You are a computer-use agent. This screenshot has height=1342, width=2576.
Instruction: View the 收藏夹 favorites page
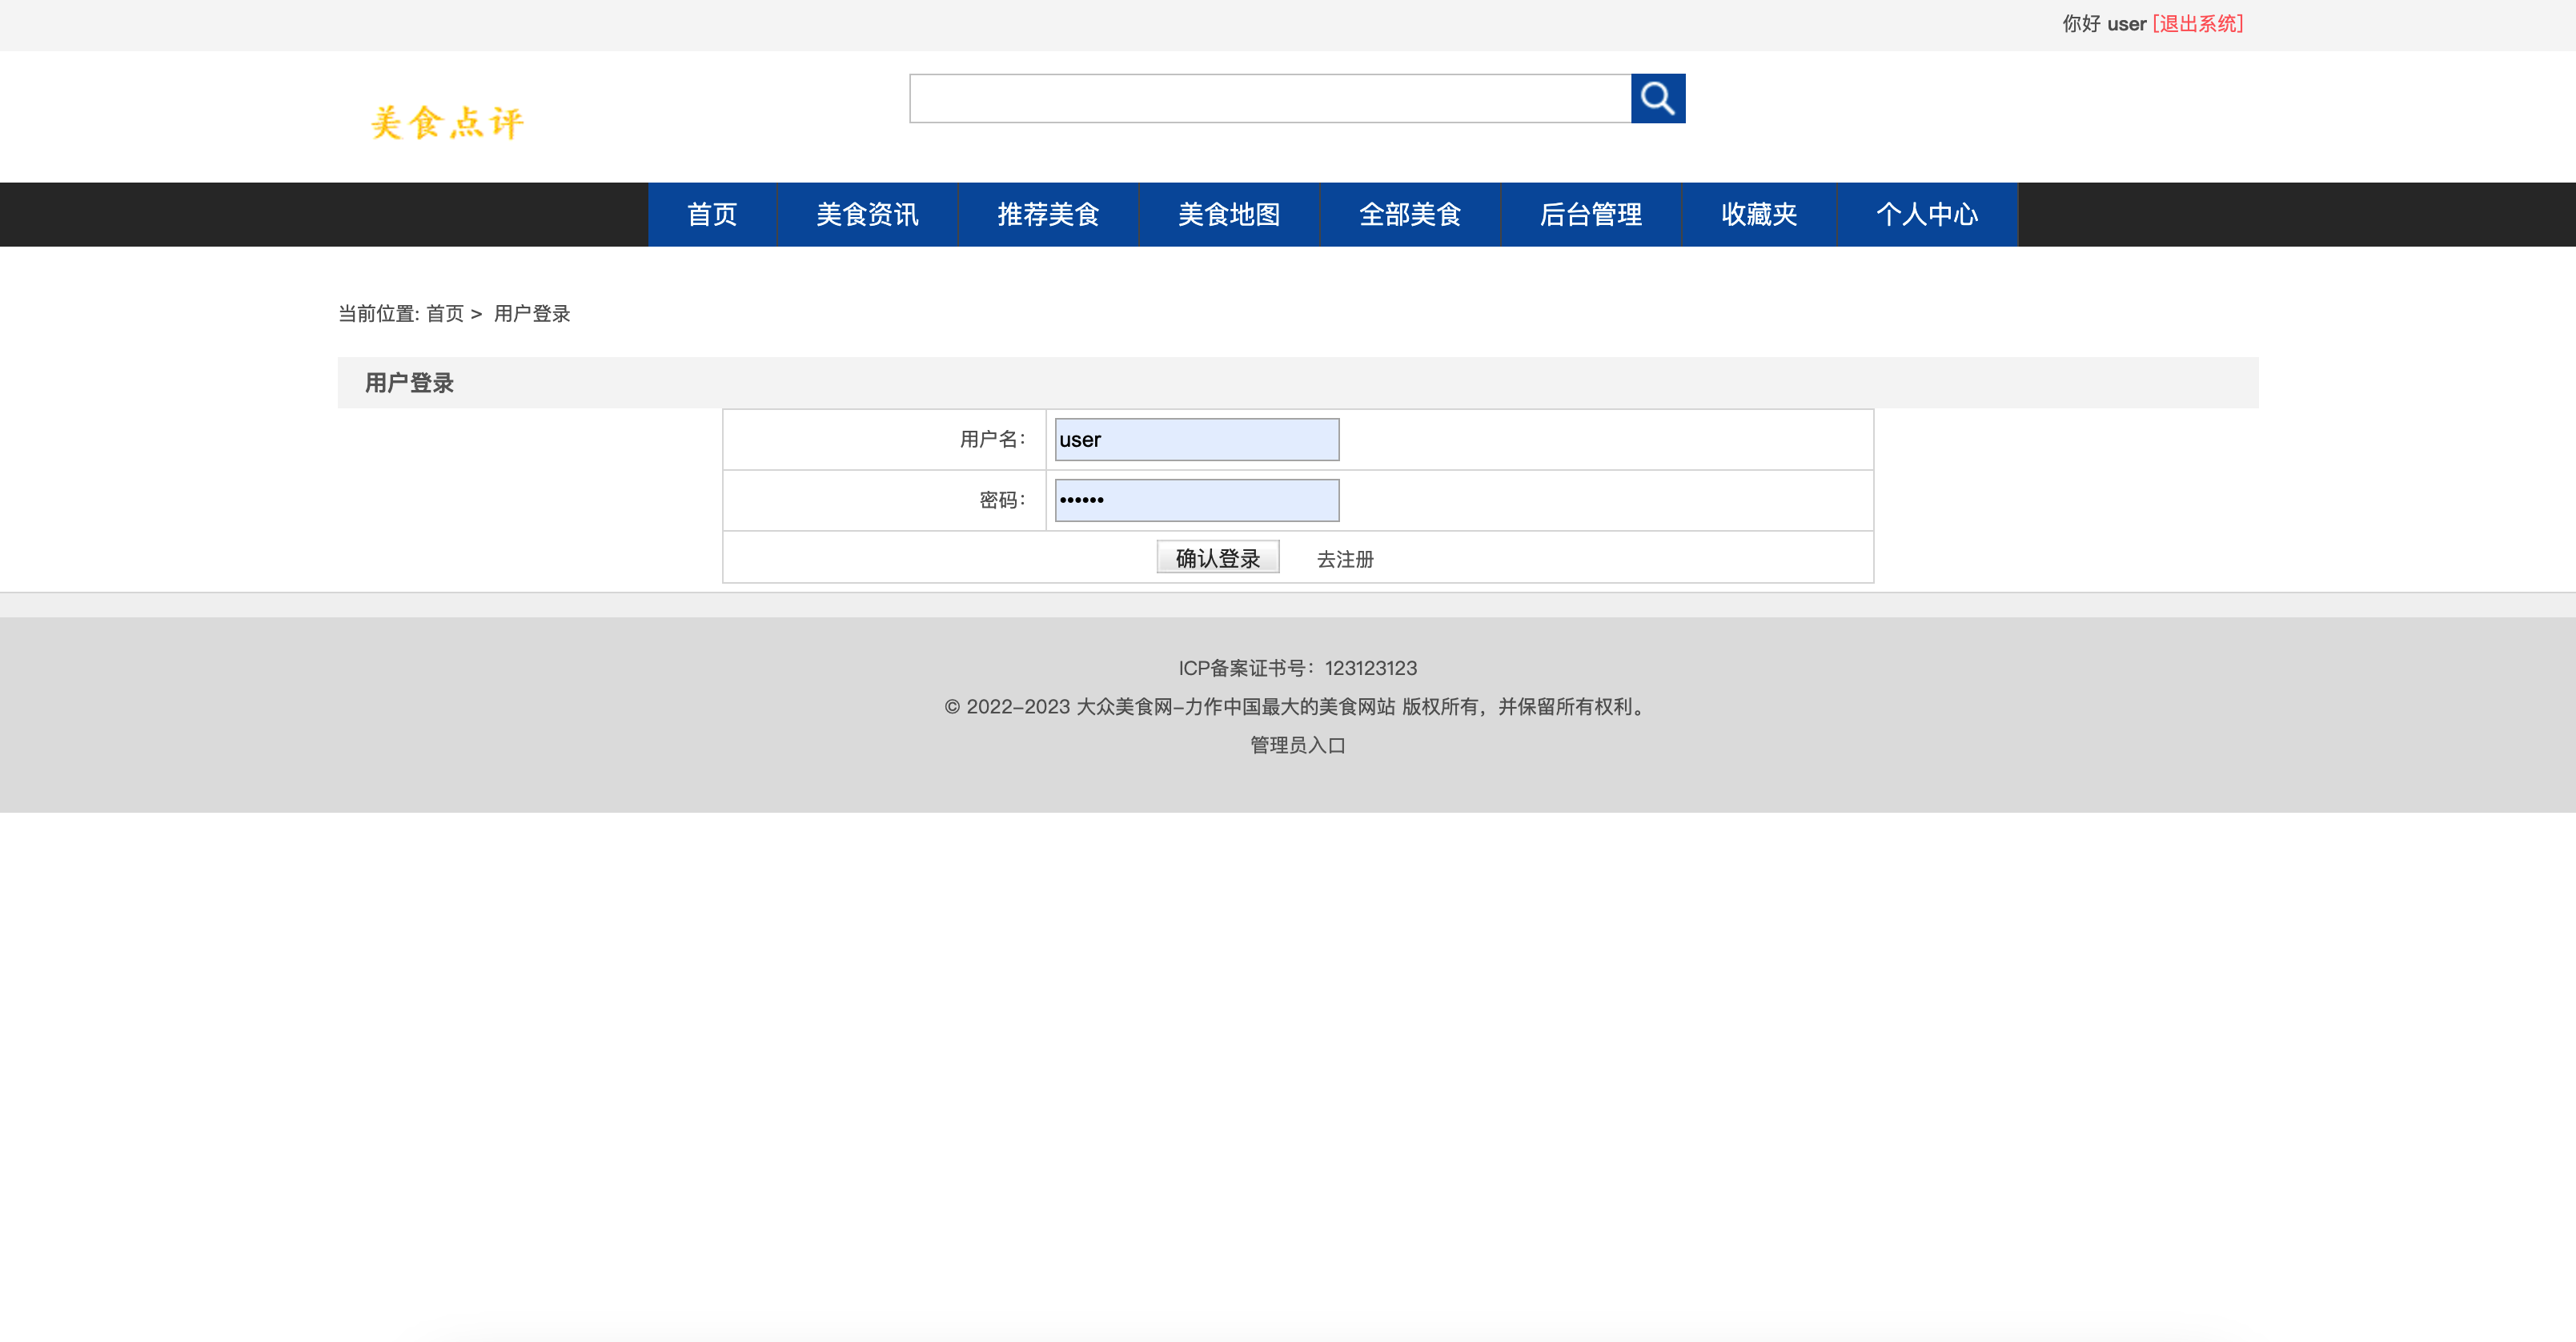(1759, 214)
